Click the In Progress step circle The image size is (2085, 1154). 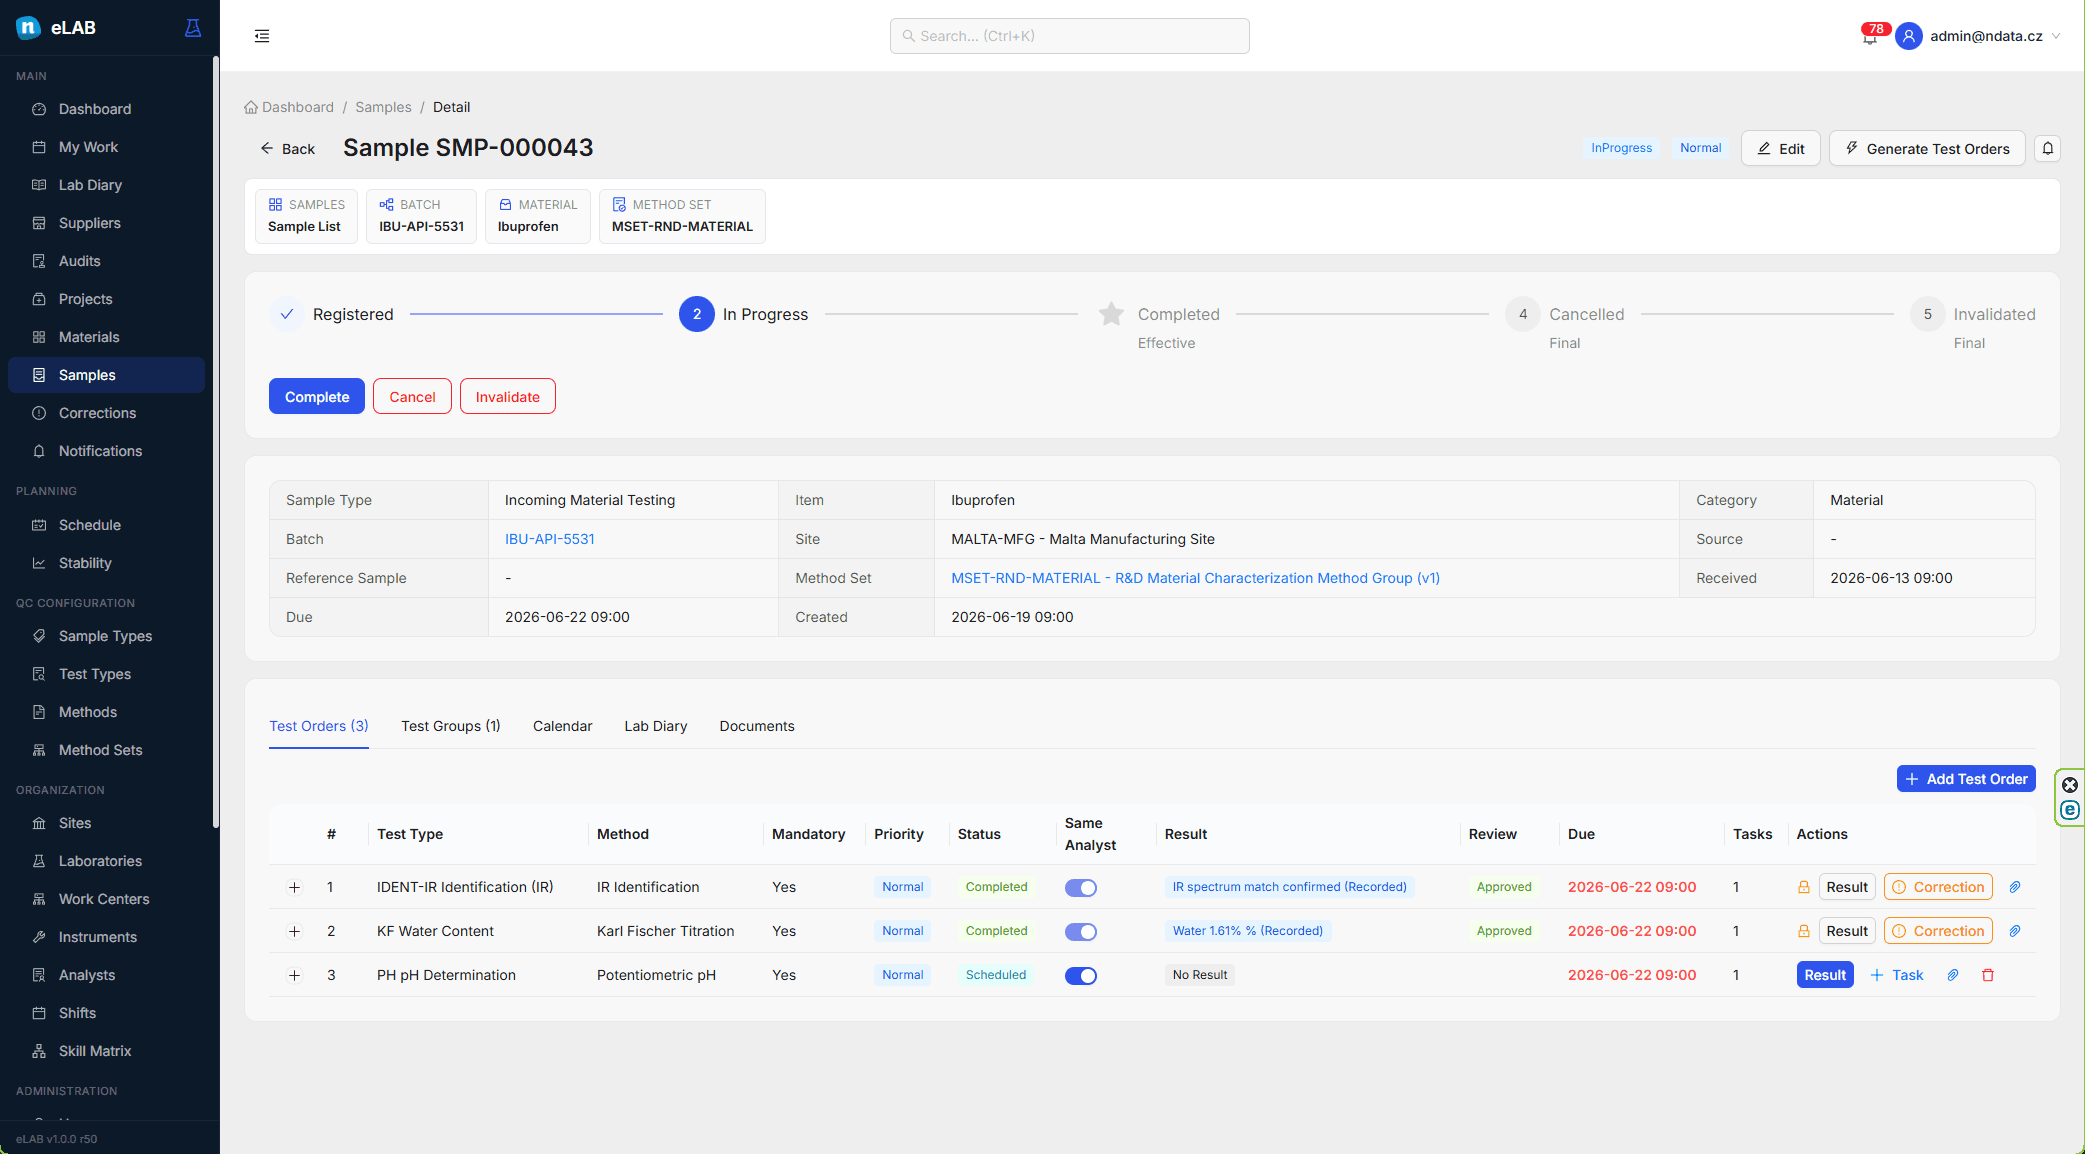[x=697, y=314]
